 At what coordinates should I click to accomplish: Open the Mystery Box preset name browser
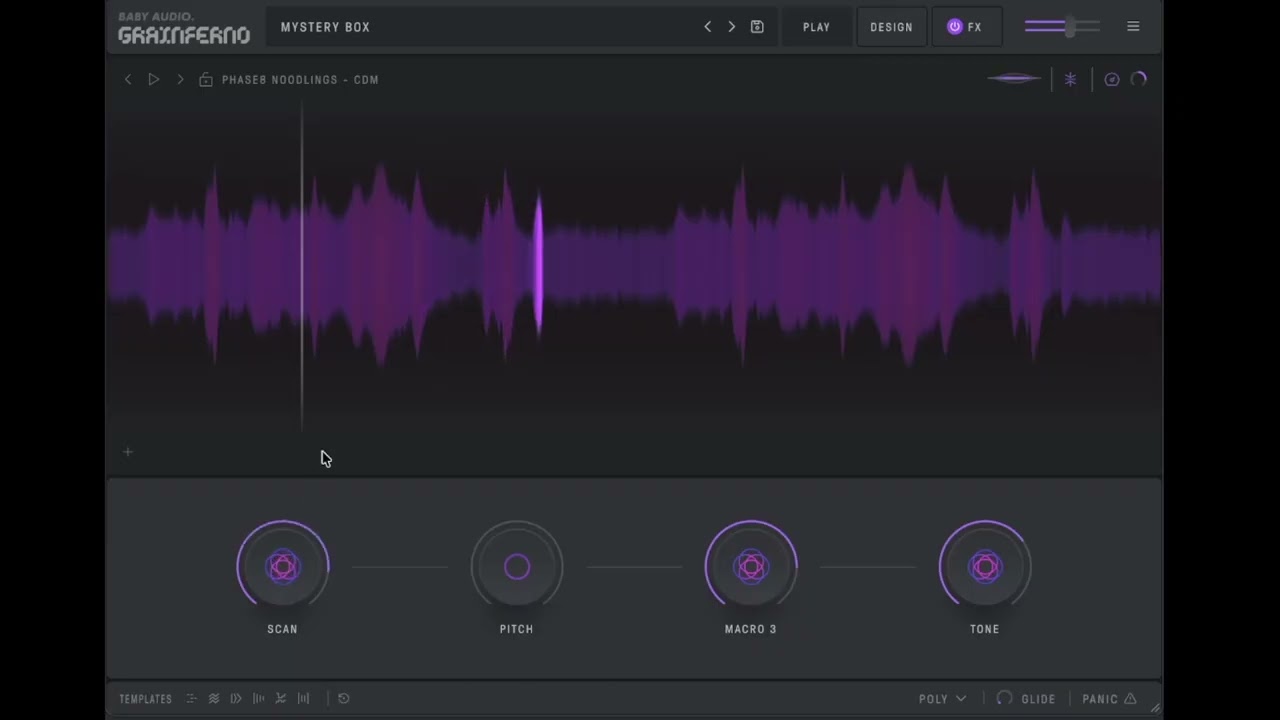tap(325, 27)
